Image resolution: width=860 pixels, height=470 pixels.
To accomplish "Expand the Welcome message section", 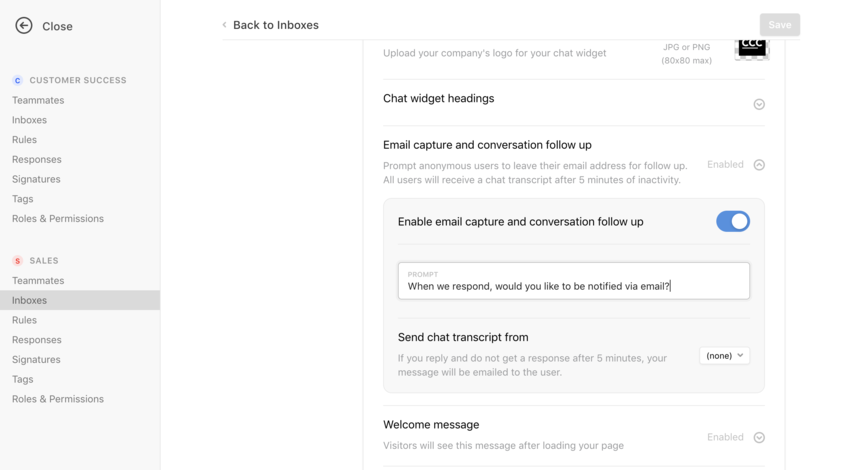I will click(759, 437).
